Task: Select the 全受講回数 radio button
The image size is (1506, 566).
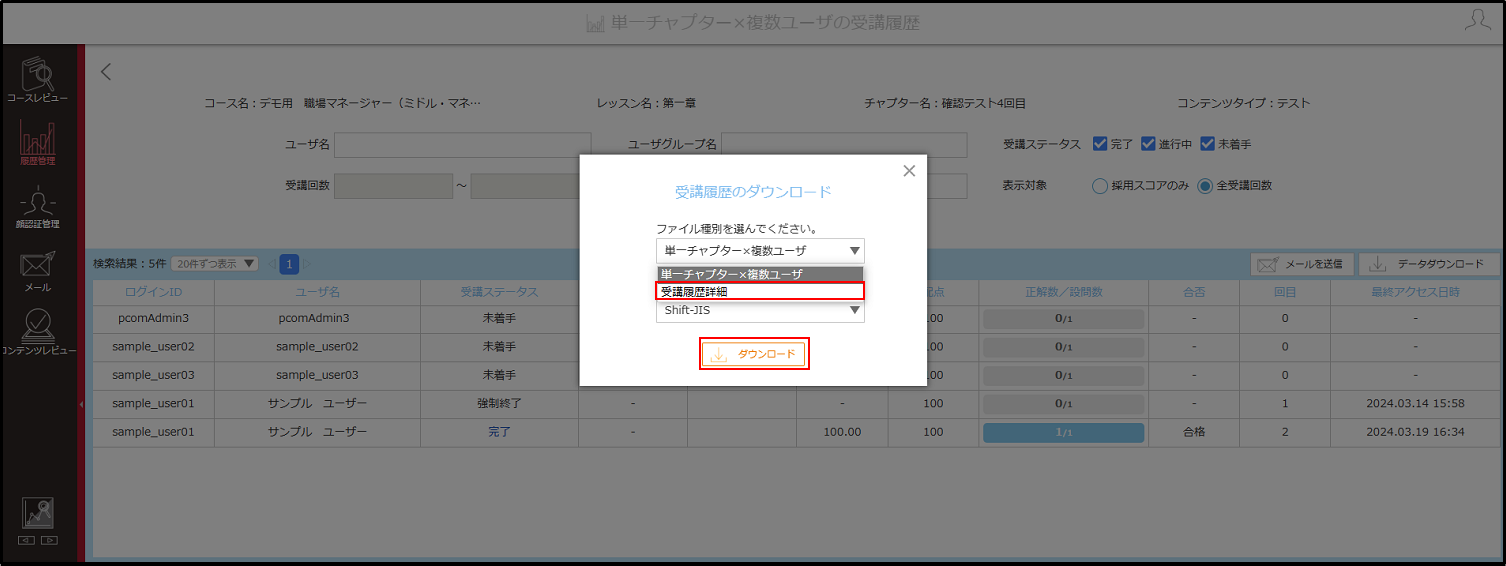Action: (1205, 186)
